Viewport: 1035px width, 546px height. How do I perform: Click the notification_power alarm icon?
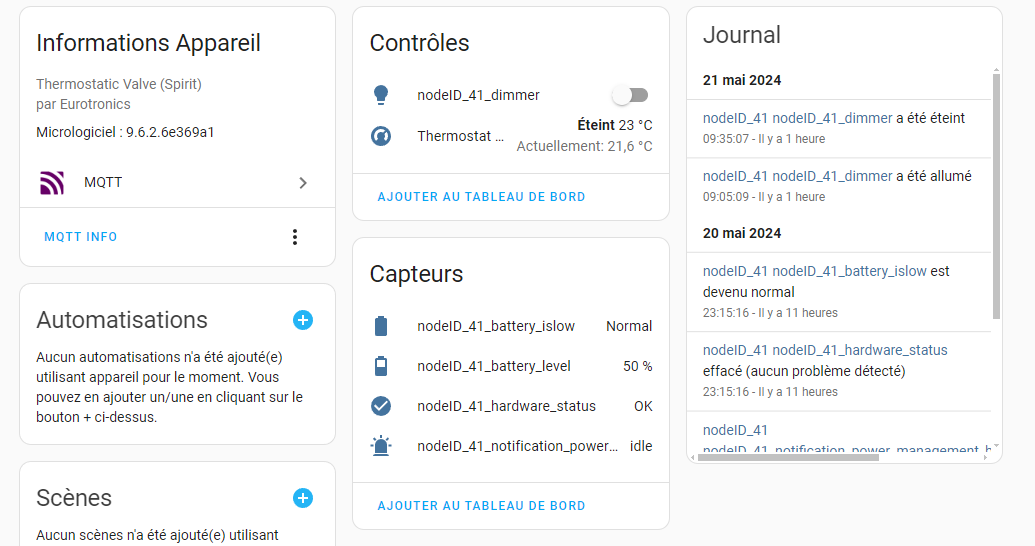(380, 446)
